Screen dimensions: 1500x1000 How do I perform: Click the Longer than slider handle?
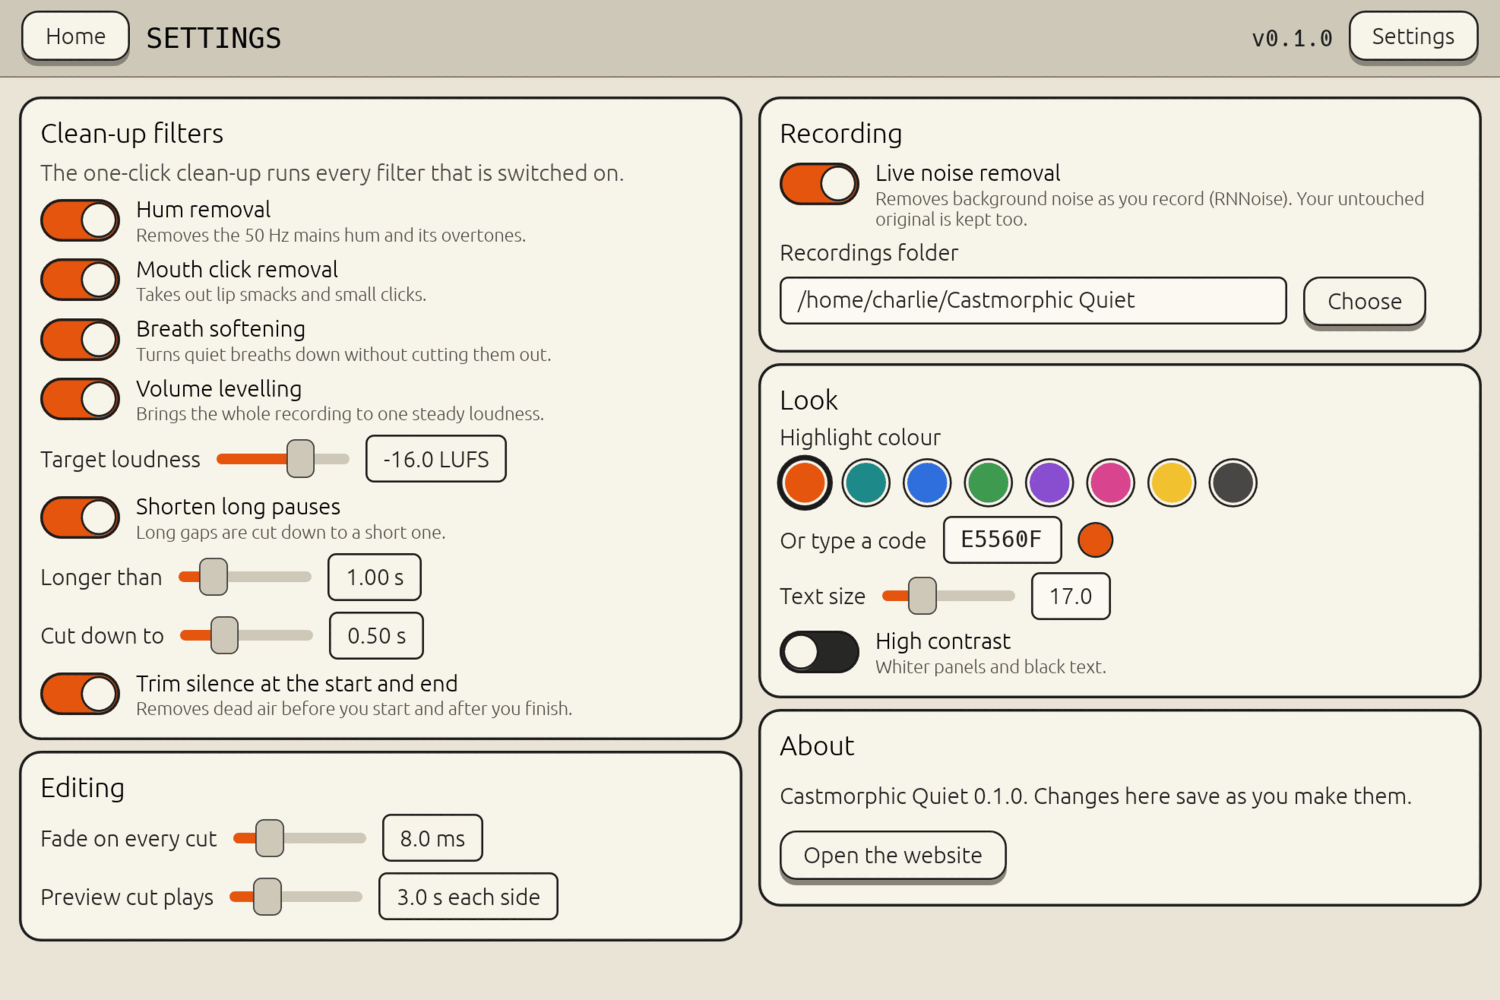213,577
